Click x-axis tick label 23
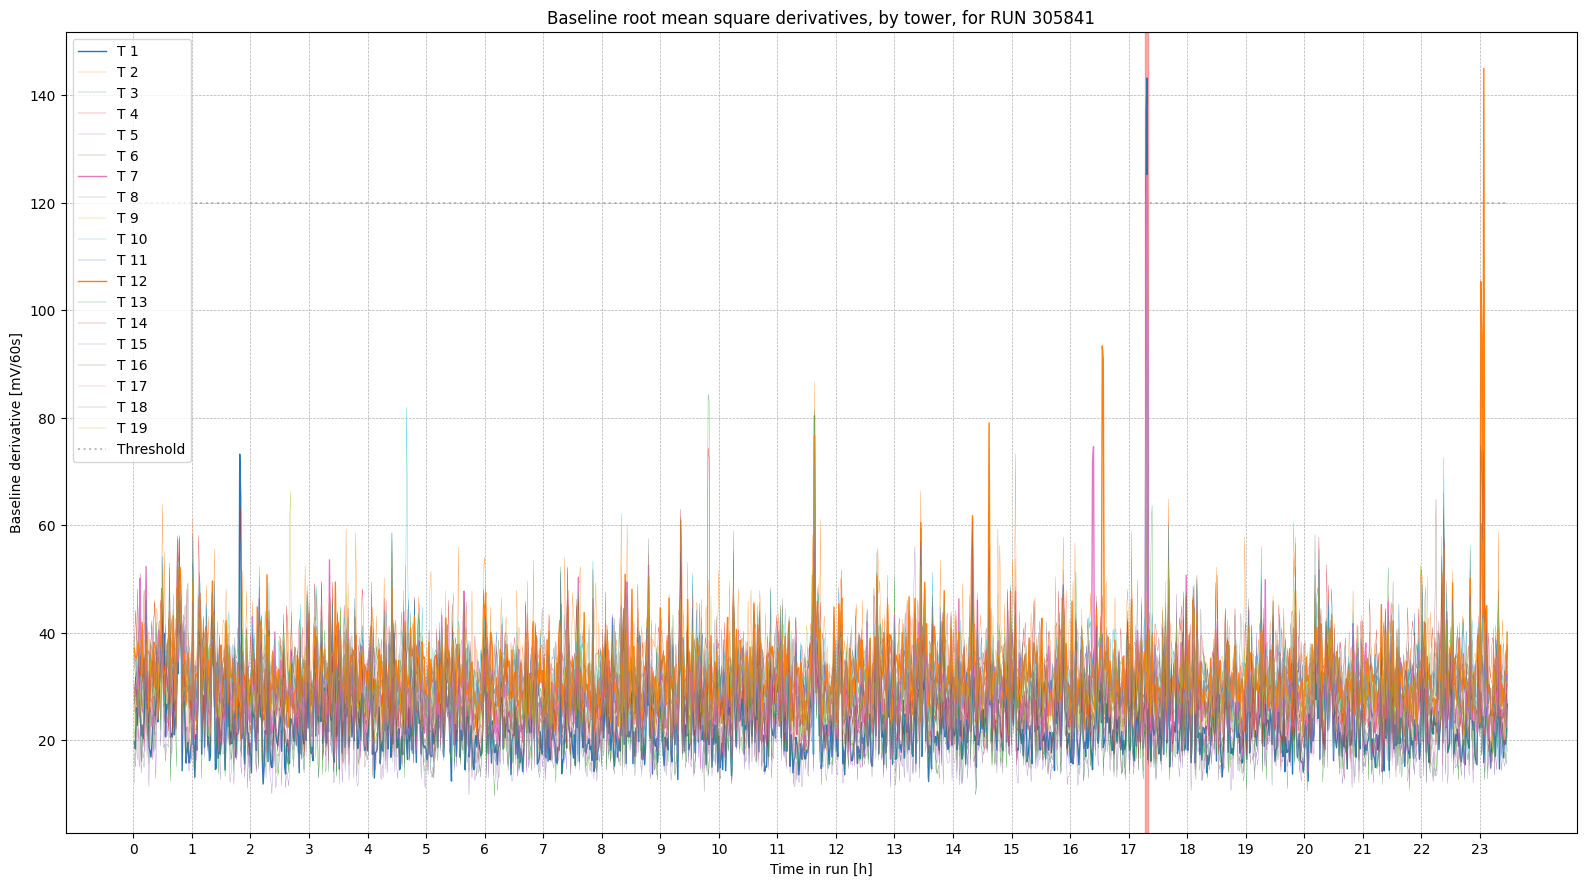 (x=1480, y=849)
